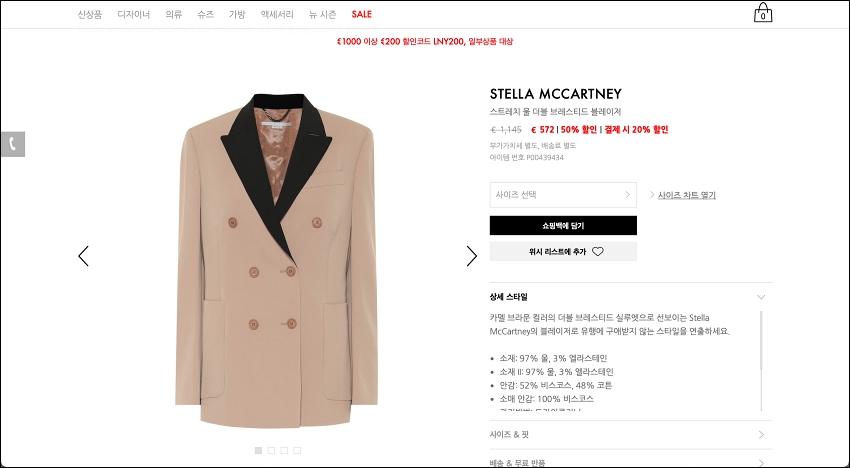Expand the 배송 & 무료 반품 section
The image size is (850, 468).
[x=630, y=463]
